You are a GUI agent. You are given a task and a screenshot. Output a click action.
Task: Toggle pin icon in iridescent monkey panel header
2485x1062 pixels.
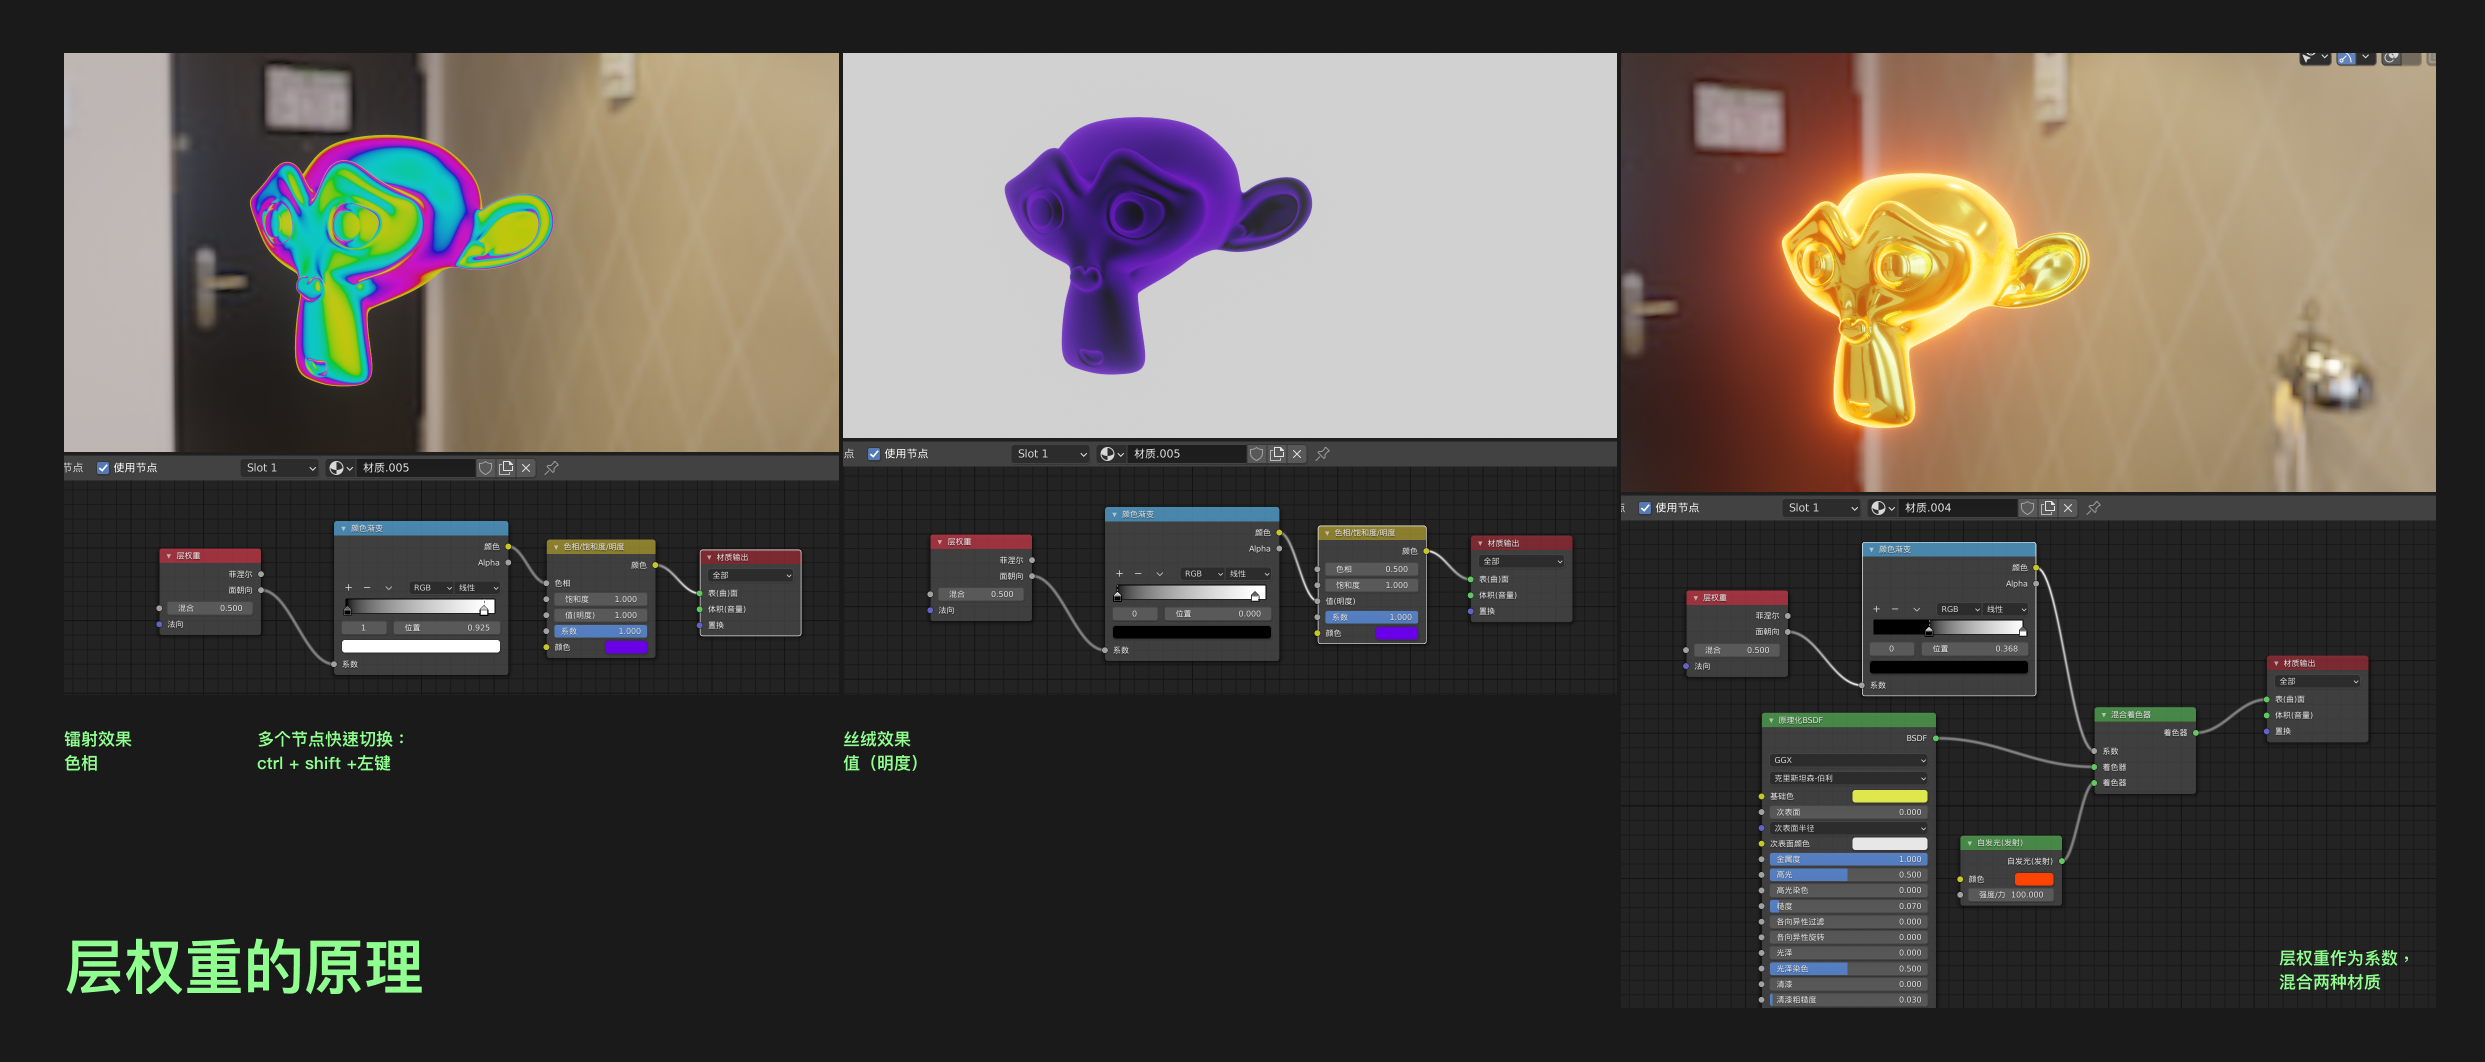tap(551, 468)
